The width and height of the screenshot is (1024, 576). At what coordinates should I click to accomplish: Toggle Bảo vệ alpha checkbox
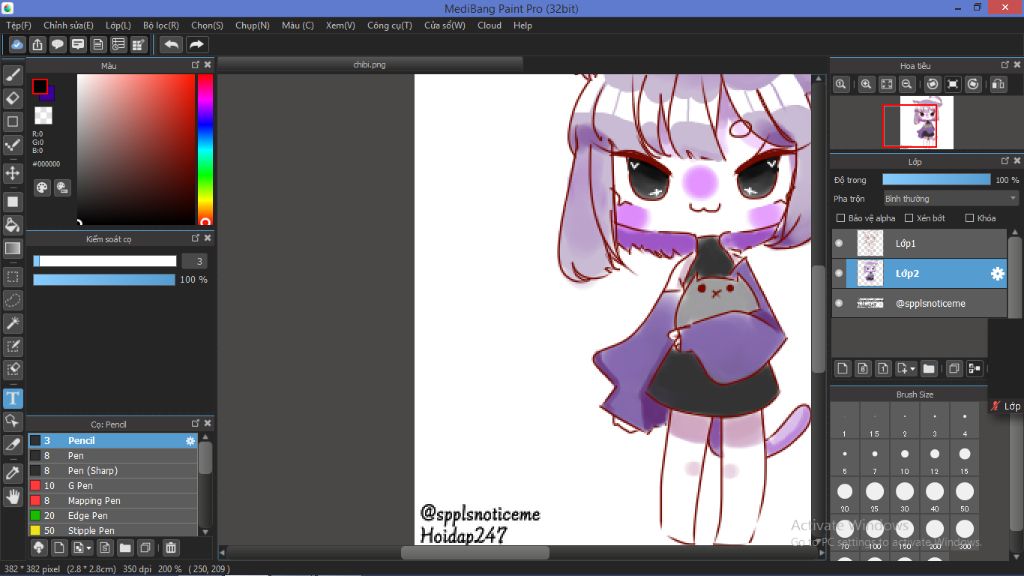click(840, 218)
